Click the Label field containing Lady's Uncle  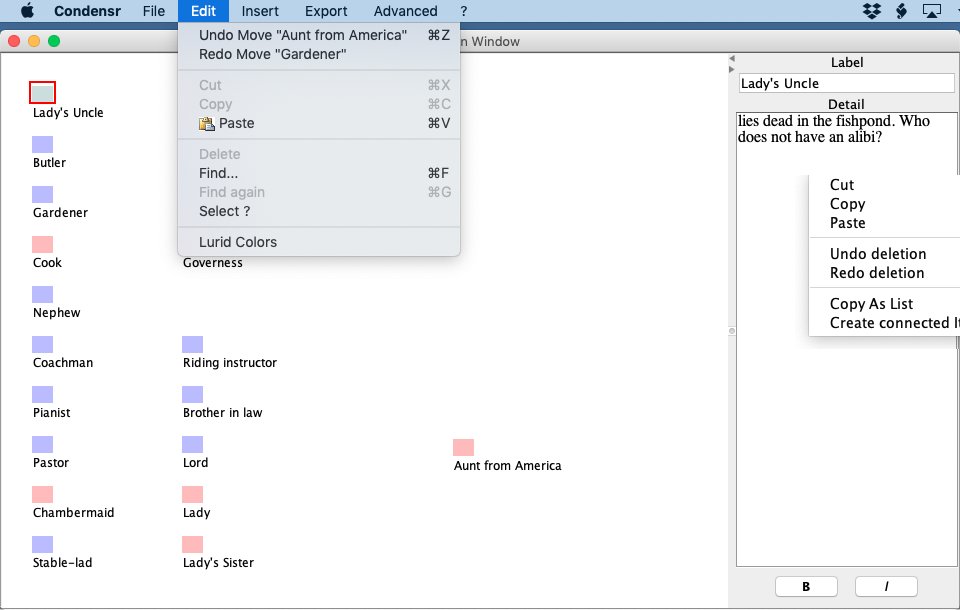[846, 83]
